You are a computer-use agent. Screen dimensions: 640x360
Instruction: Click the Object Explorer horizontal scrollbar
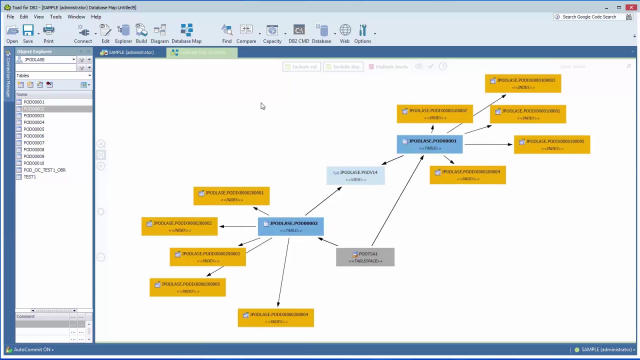click(53, 311)
